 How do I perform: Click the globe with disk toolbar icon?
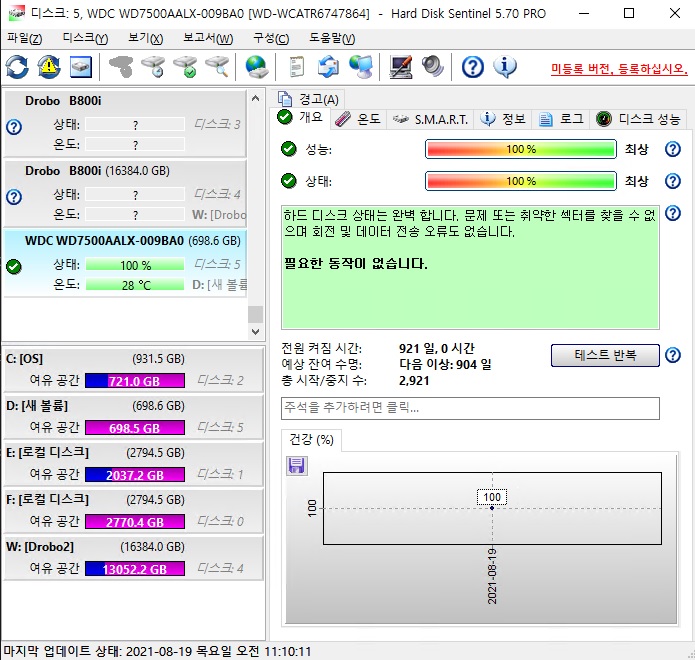[257, 67]
